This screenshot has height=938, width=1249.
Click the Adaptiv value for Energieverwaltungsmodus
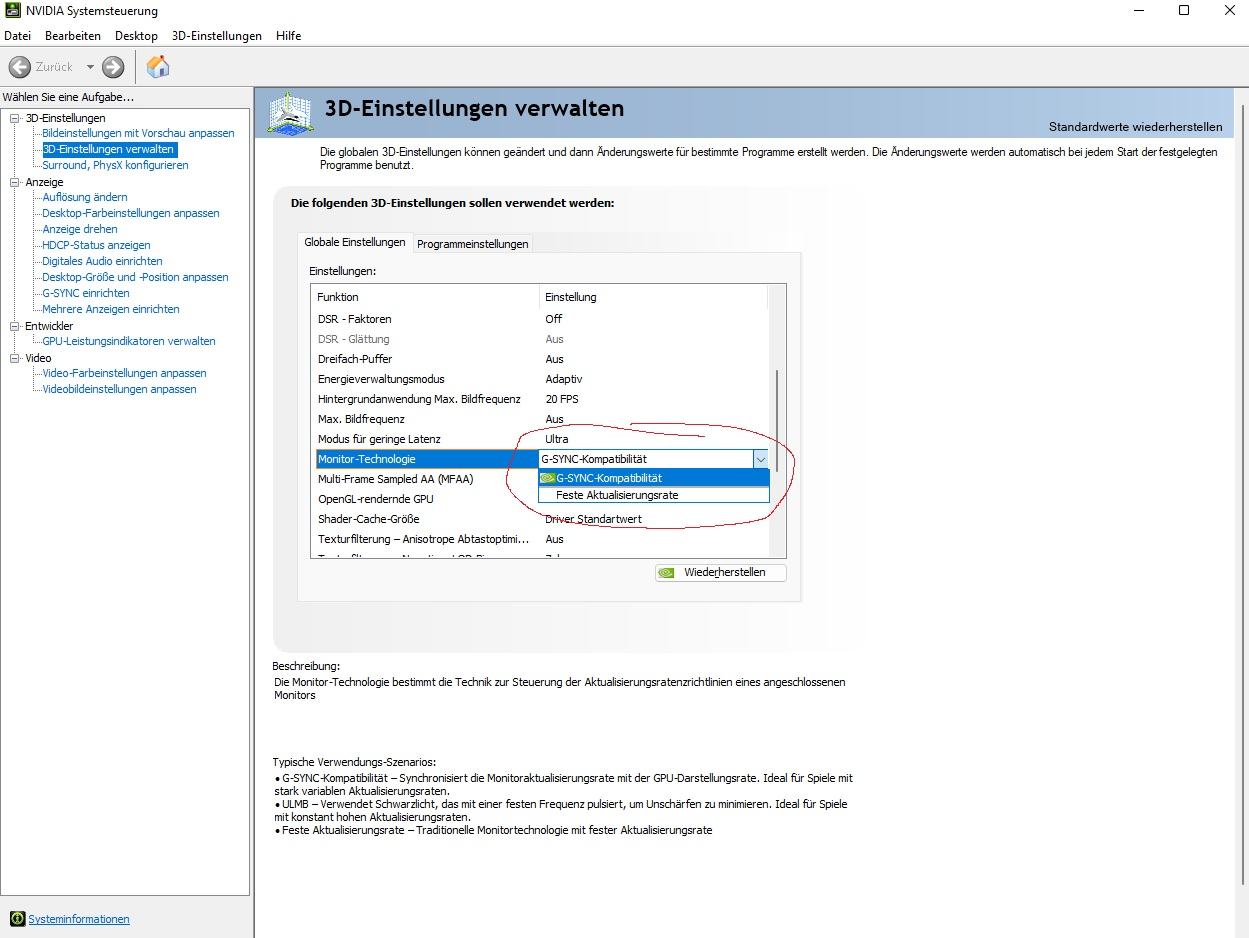[x=563, y=379]
